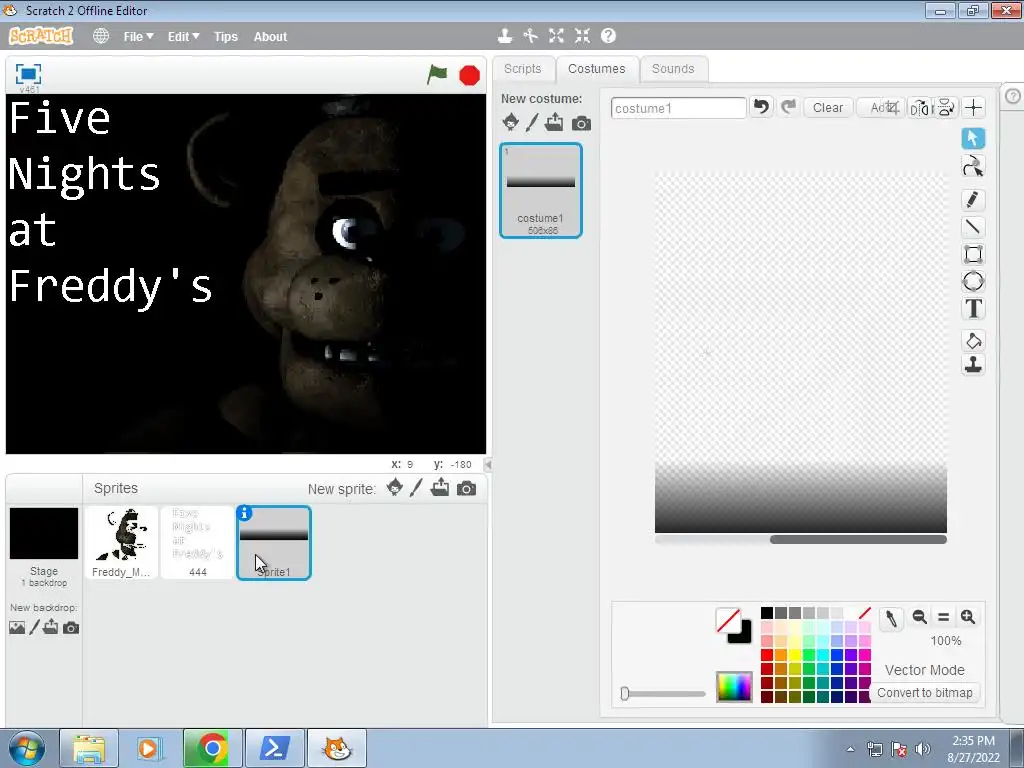Click the red stop sign
This screenshot has height=768, width=1024.
click(x=470, y=75)
